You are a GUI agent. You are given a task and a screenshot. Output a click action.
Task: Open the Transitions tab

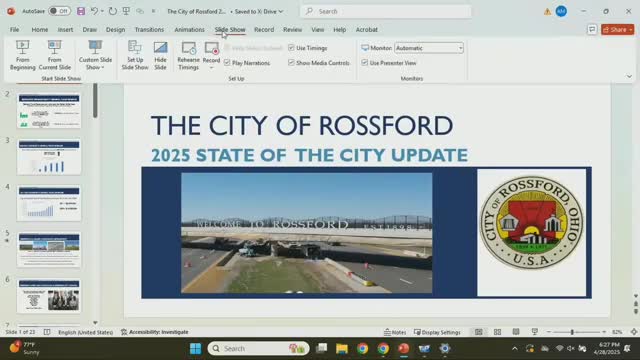[149, 29]
